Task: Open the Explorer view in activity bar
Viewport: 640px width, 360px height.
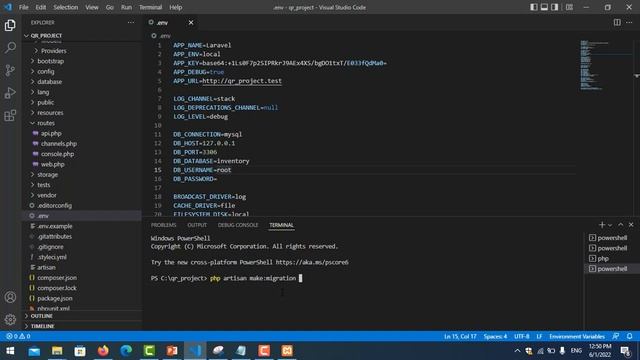Action: (x=10, y=25)
